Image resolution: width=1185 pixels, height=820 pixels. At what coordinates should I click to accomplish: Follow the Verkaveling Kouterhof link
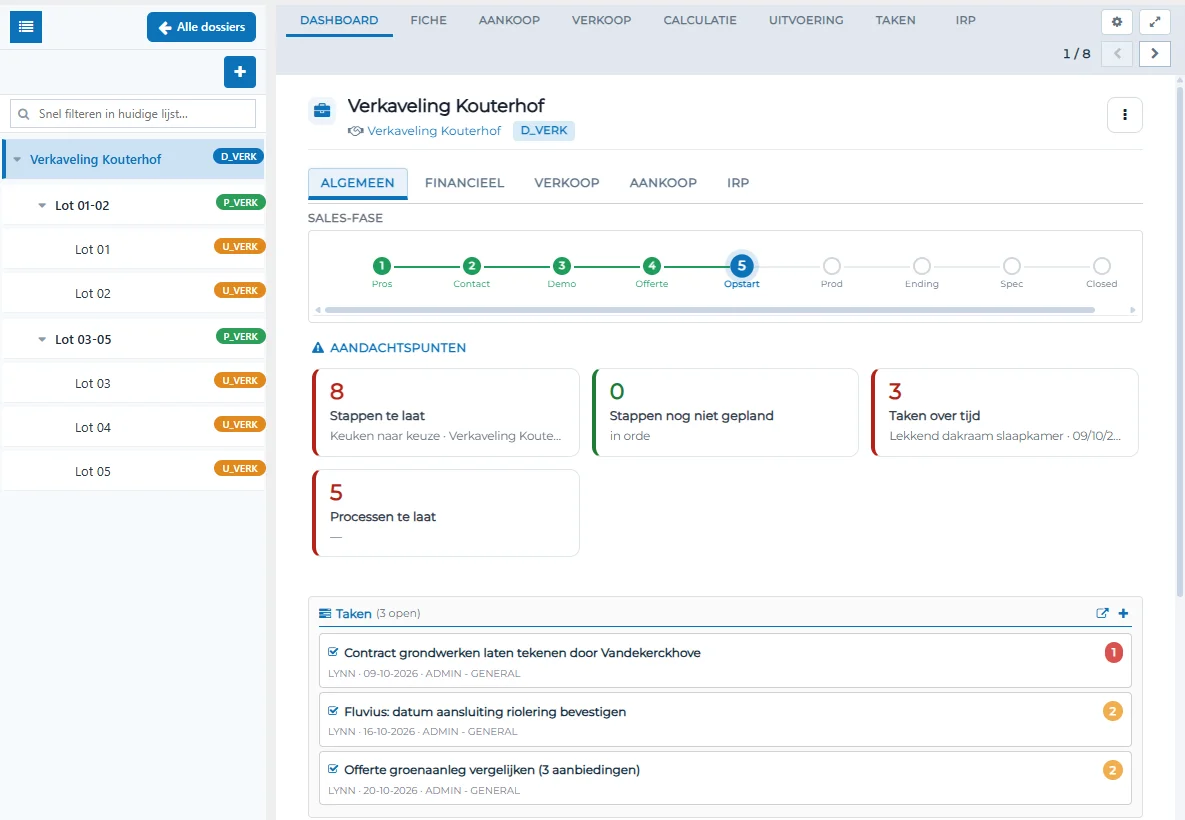434,131
